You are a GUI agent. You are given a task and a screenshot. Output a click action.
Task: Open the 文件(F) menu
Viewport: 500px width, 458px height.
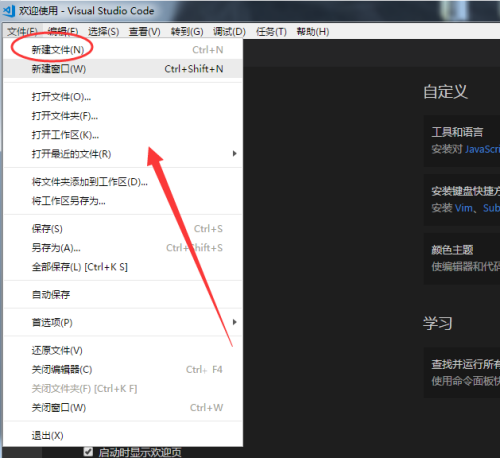[22, 31]
